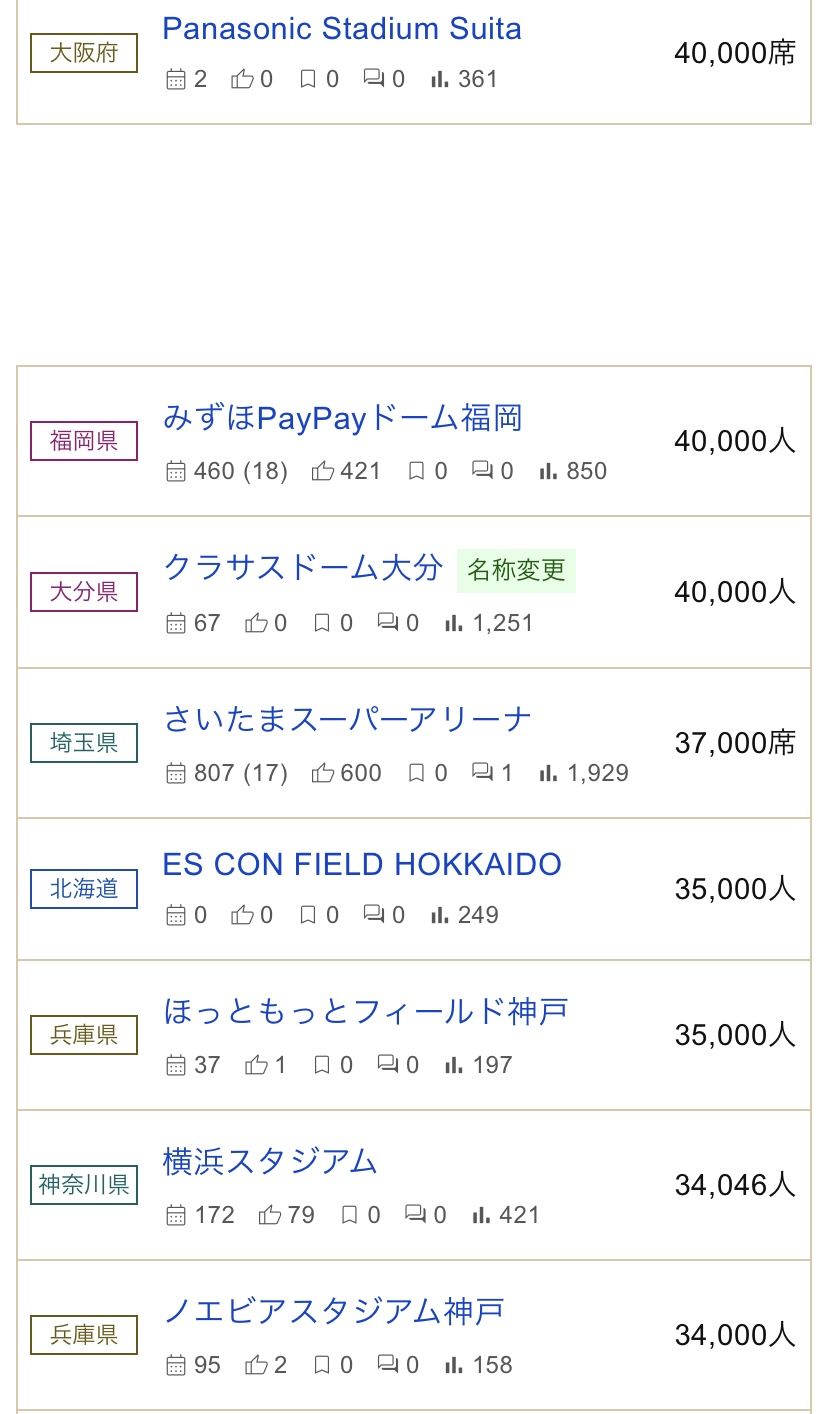Select the 北海道 prefecture tag
828x1414 pixels.
[x=84, y=889]
